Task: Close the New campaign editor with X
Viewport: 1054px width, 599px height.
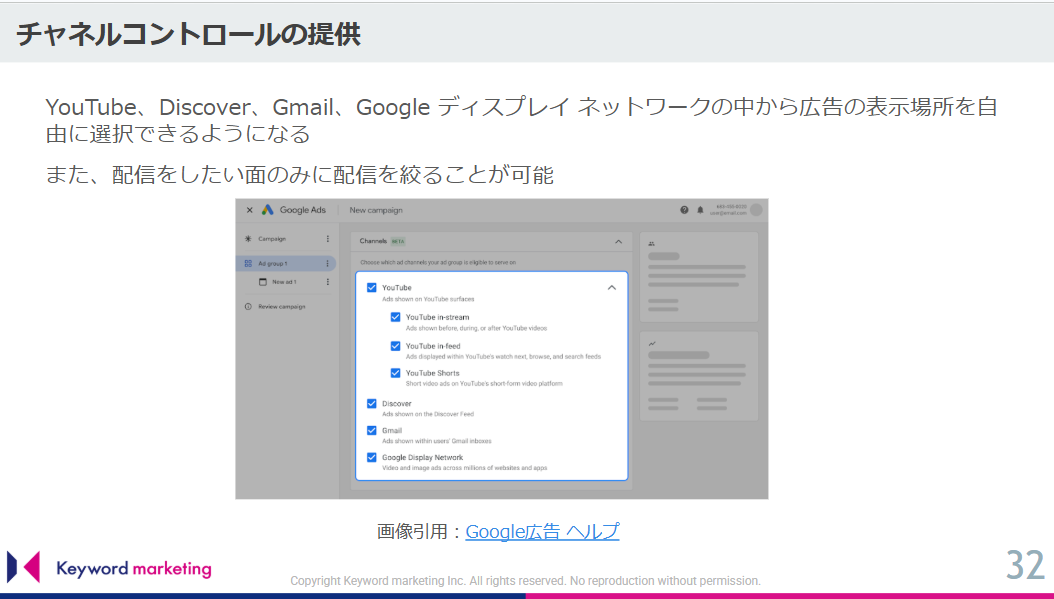Action: 249,210
